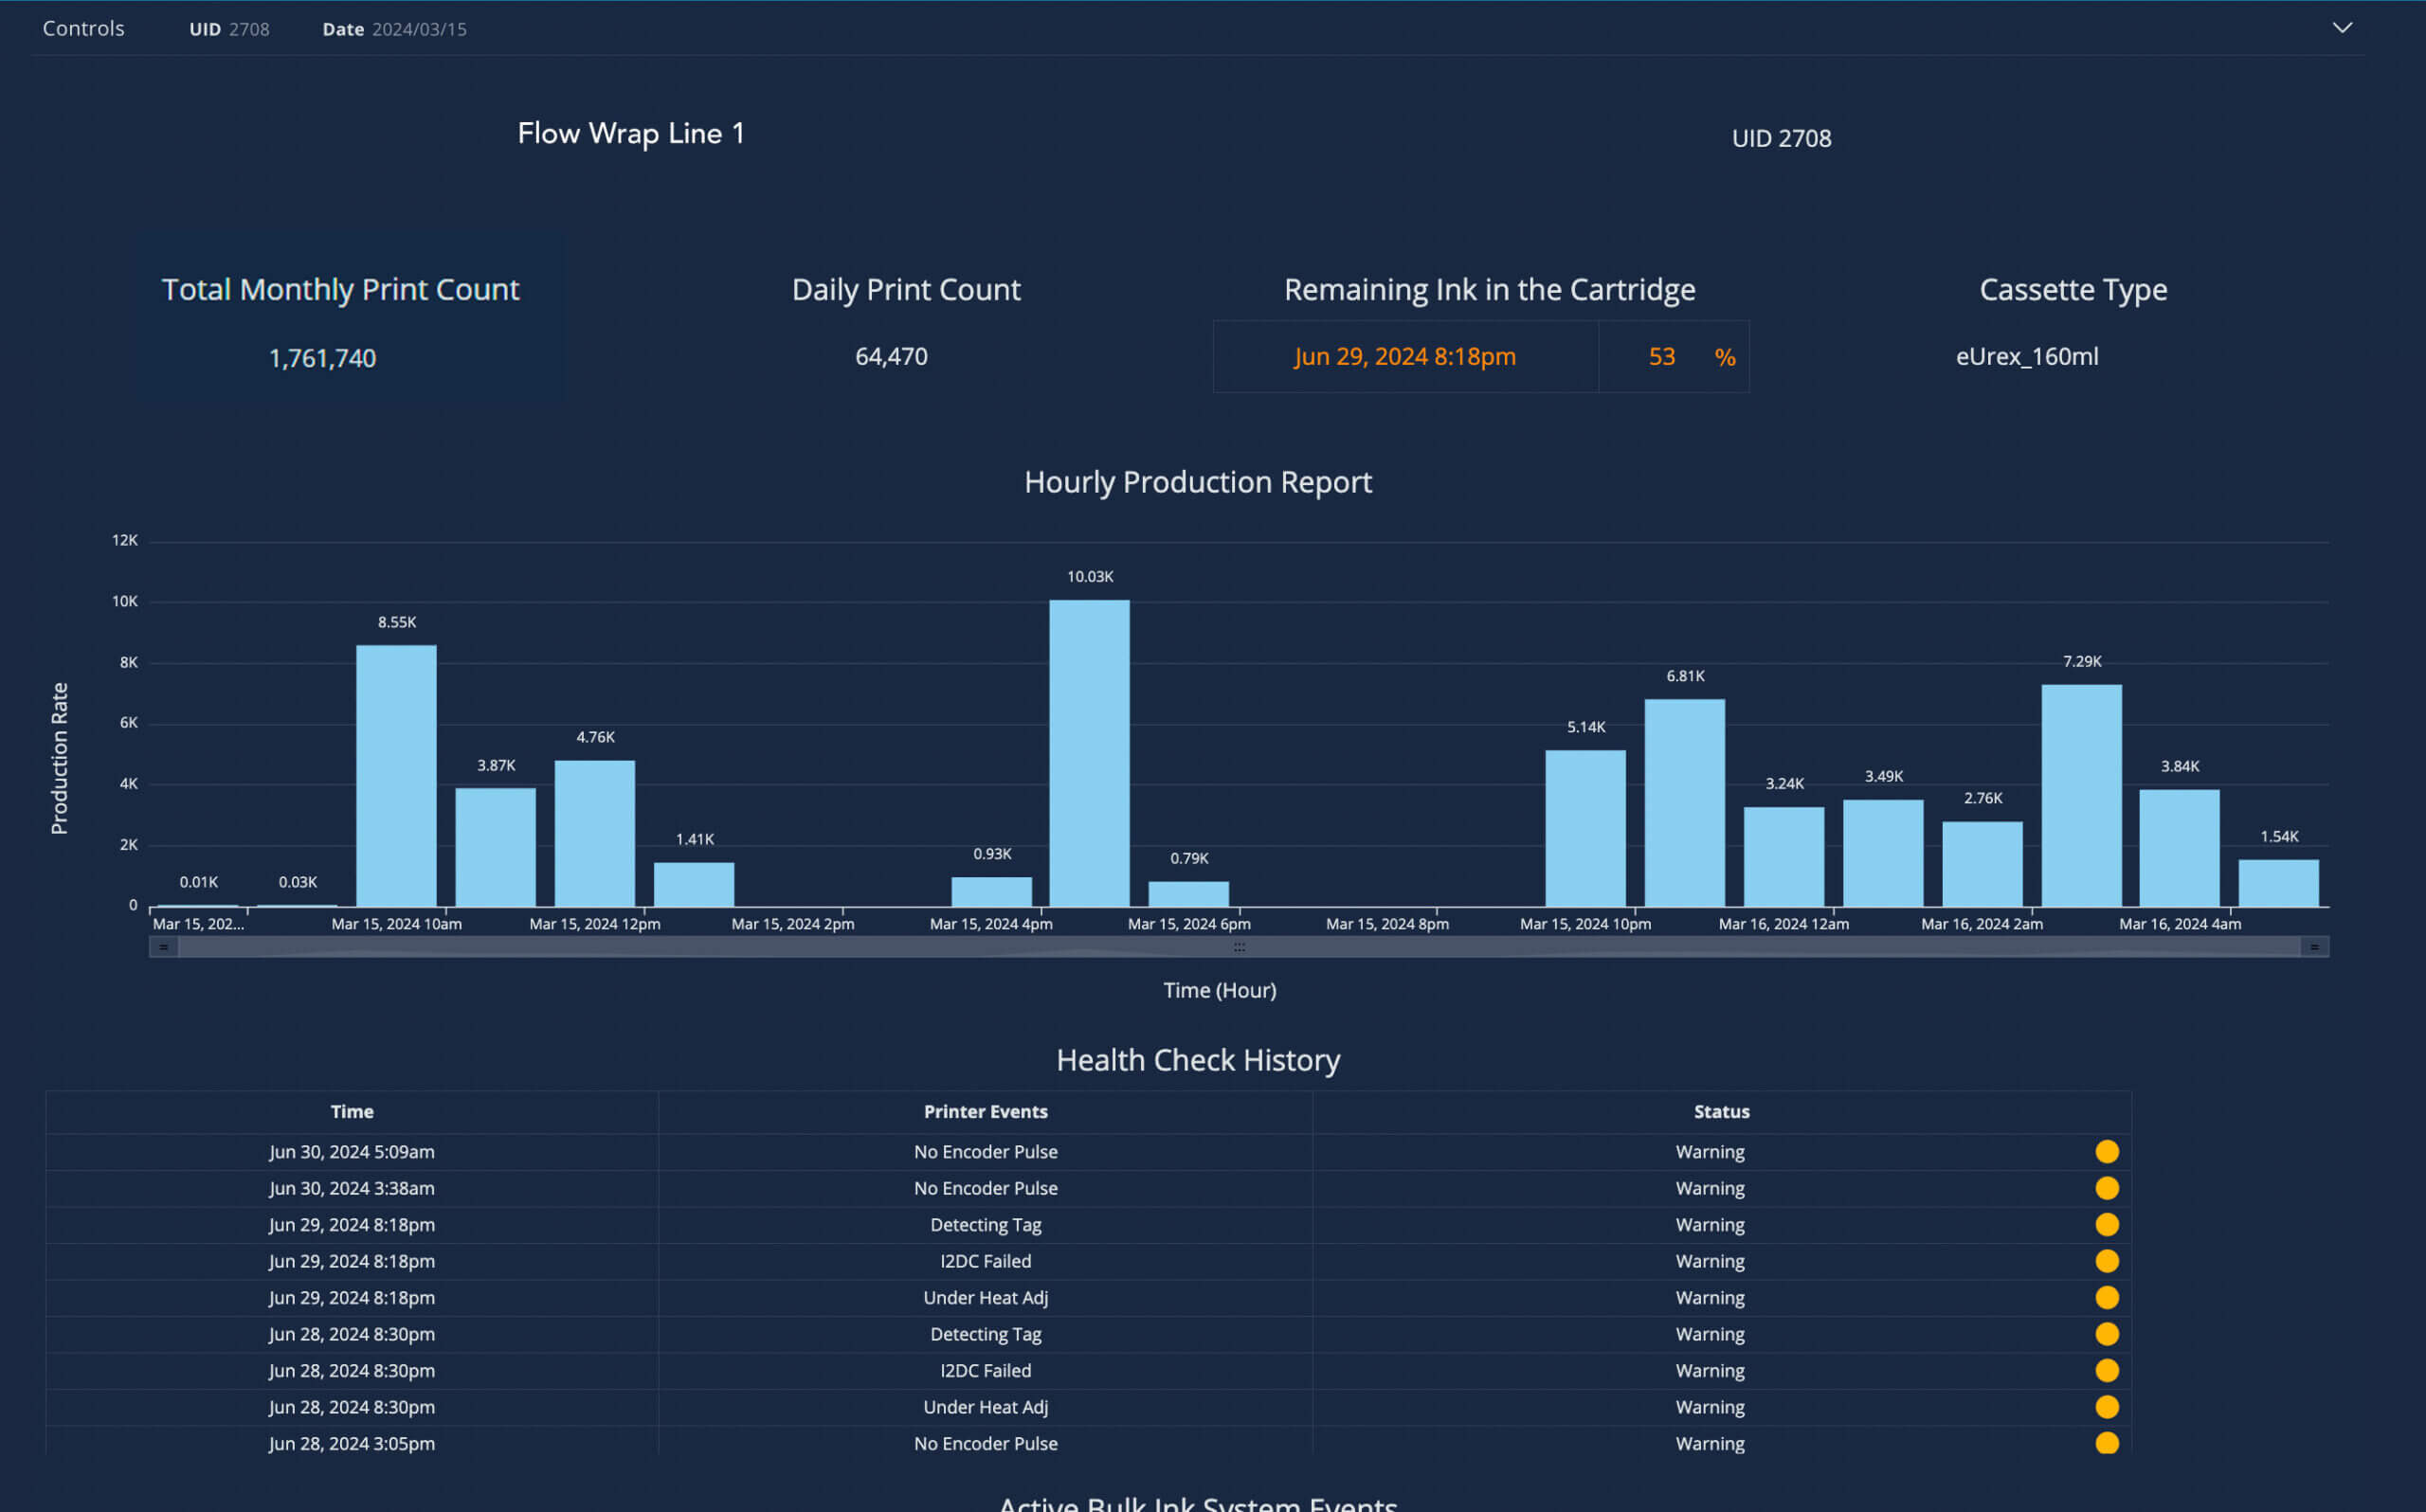Select the 7.29K production bar
2426x1512 pixels.
[x=2081, y=795]
